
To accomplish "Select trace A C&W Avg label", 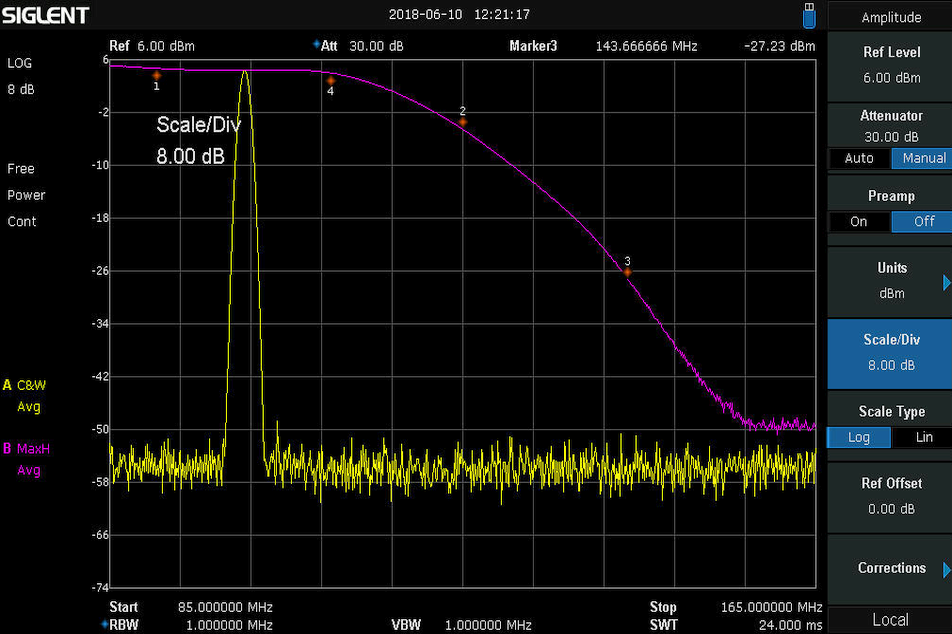I will (x=30, y=395).
